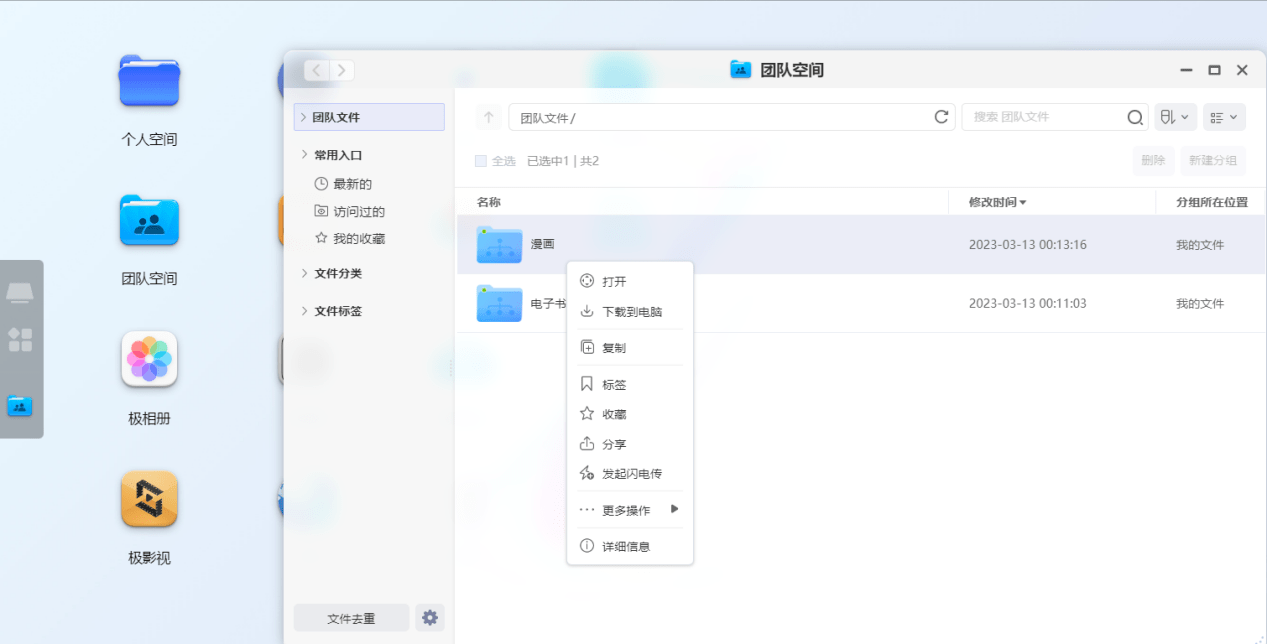This screenshot has width=1267, height=644.
Task: Collapse the 常用入口 section chevron
Action: [304, 155]
